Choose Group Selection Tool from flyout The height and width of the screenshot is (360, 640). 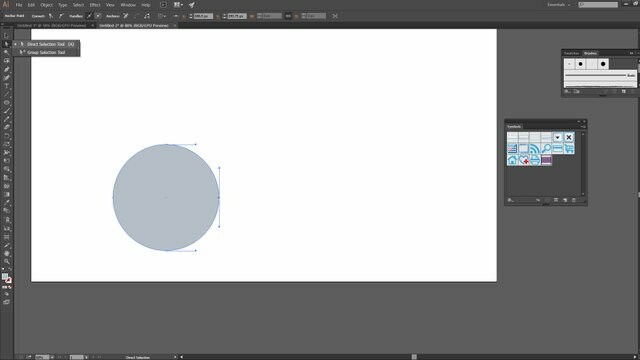coord(46,52)
